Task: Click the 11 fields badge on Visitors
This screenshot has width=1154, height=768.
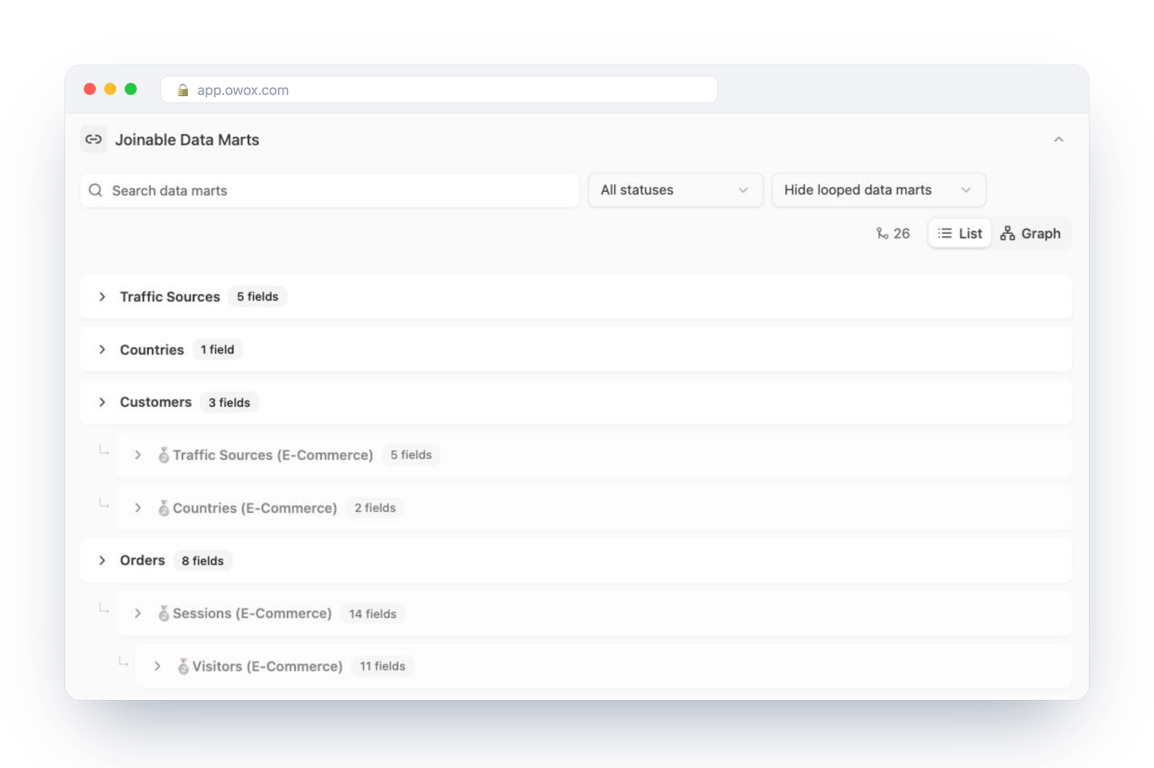Action: coord(382,666)
